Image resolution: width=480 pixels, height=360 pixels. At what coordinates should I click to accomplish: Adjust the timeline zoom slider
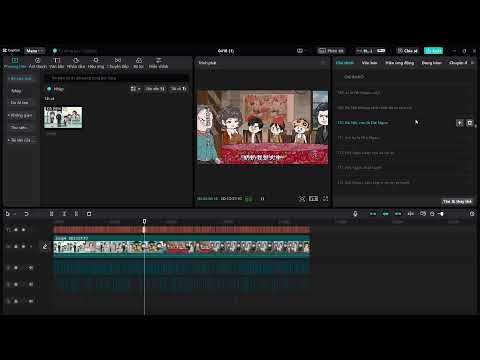(x=441, y=214)
